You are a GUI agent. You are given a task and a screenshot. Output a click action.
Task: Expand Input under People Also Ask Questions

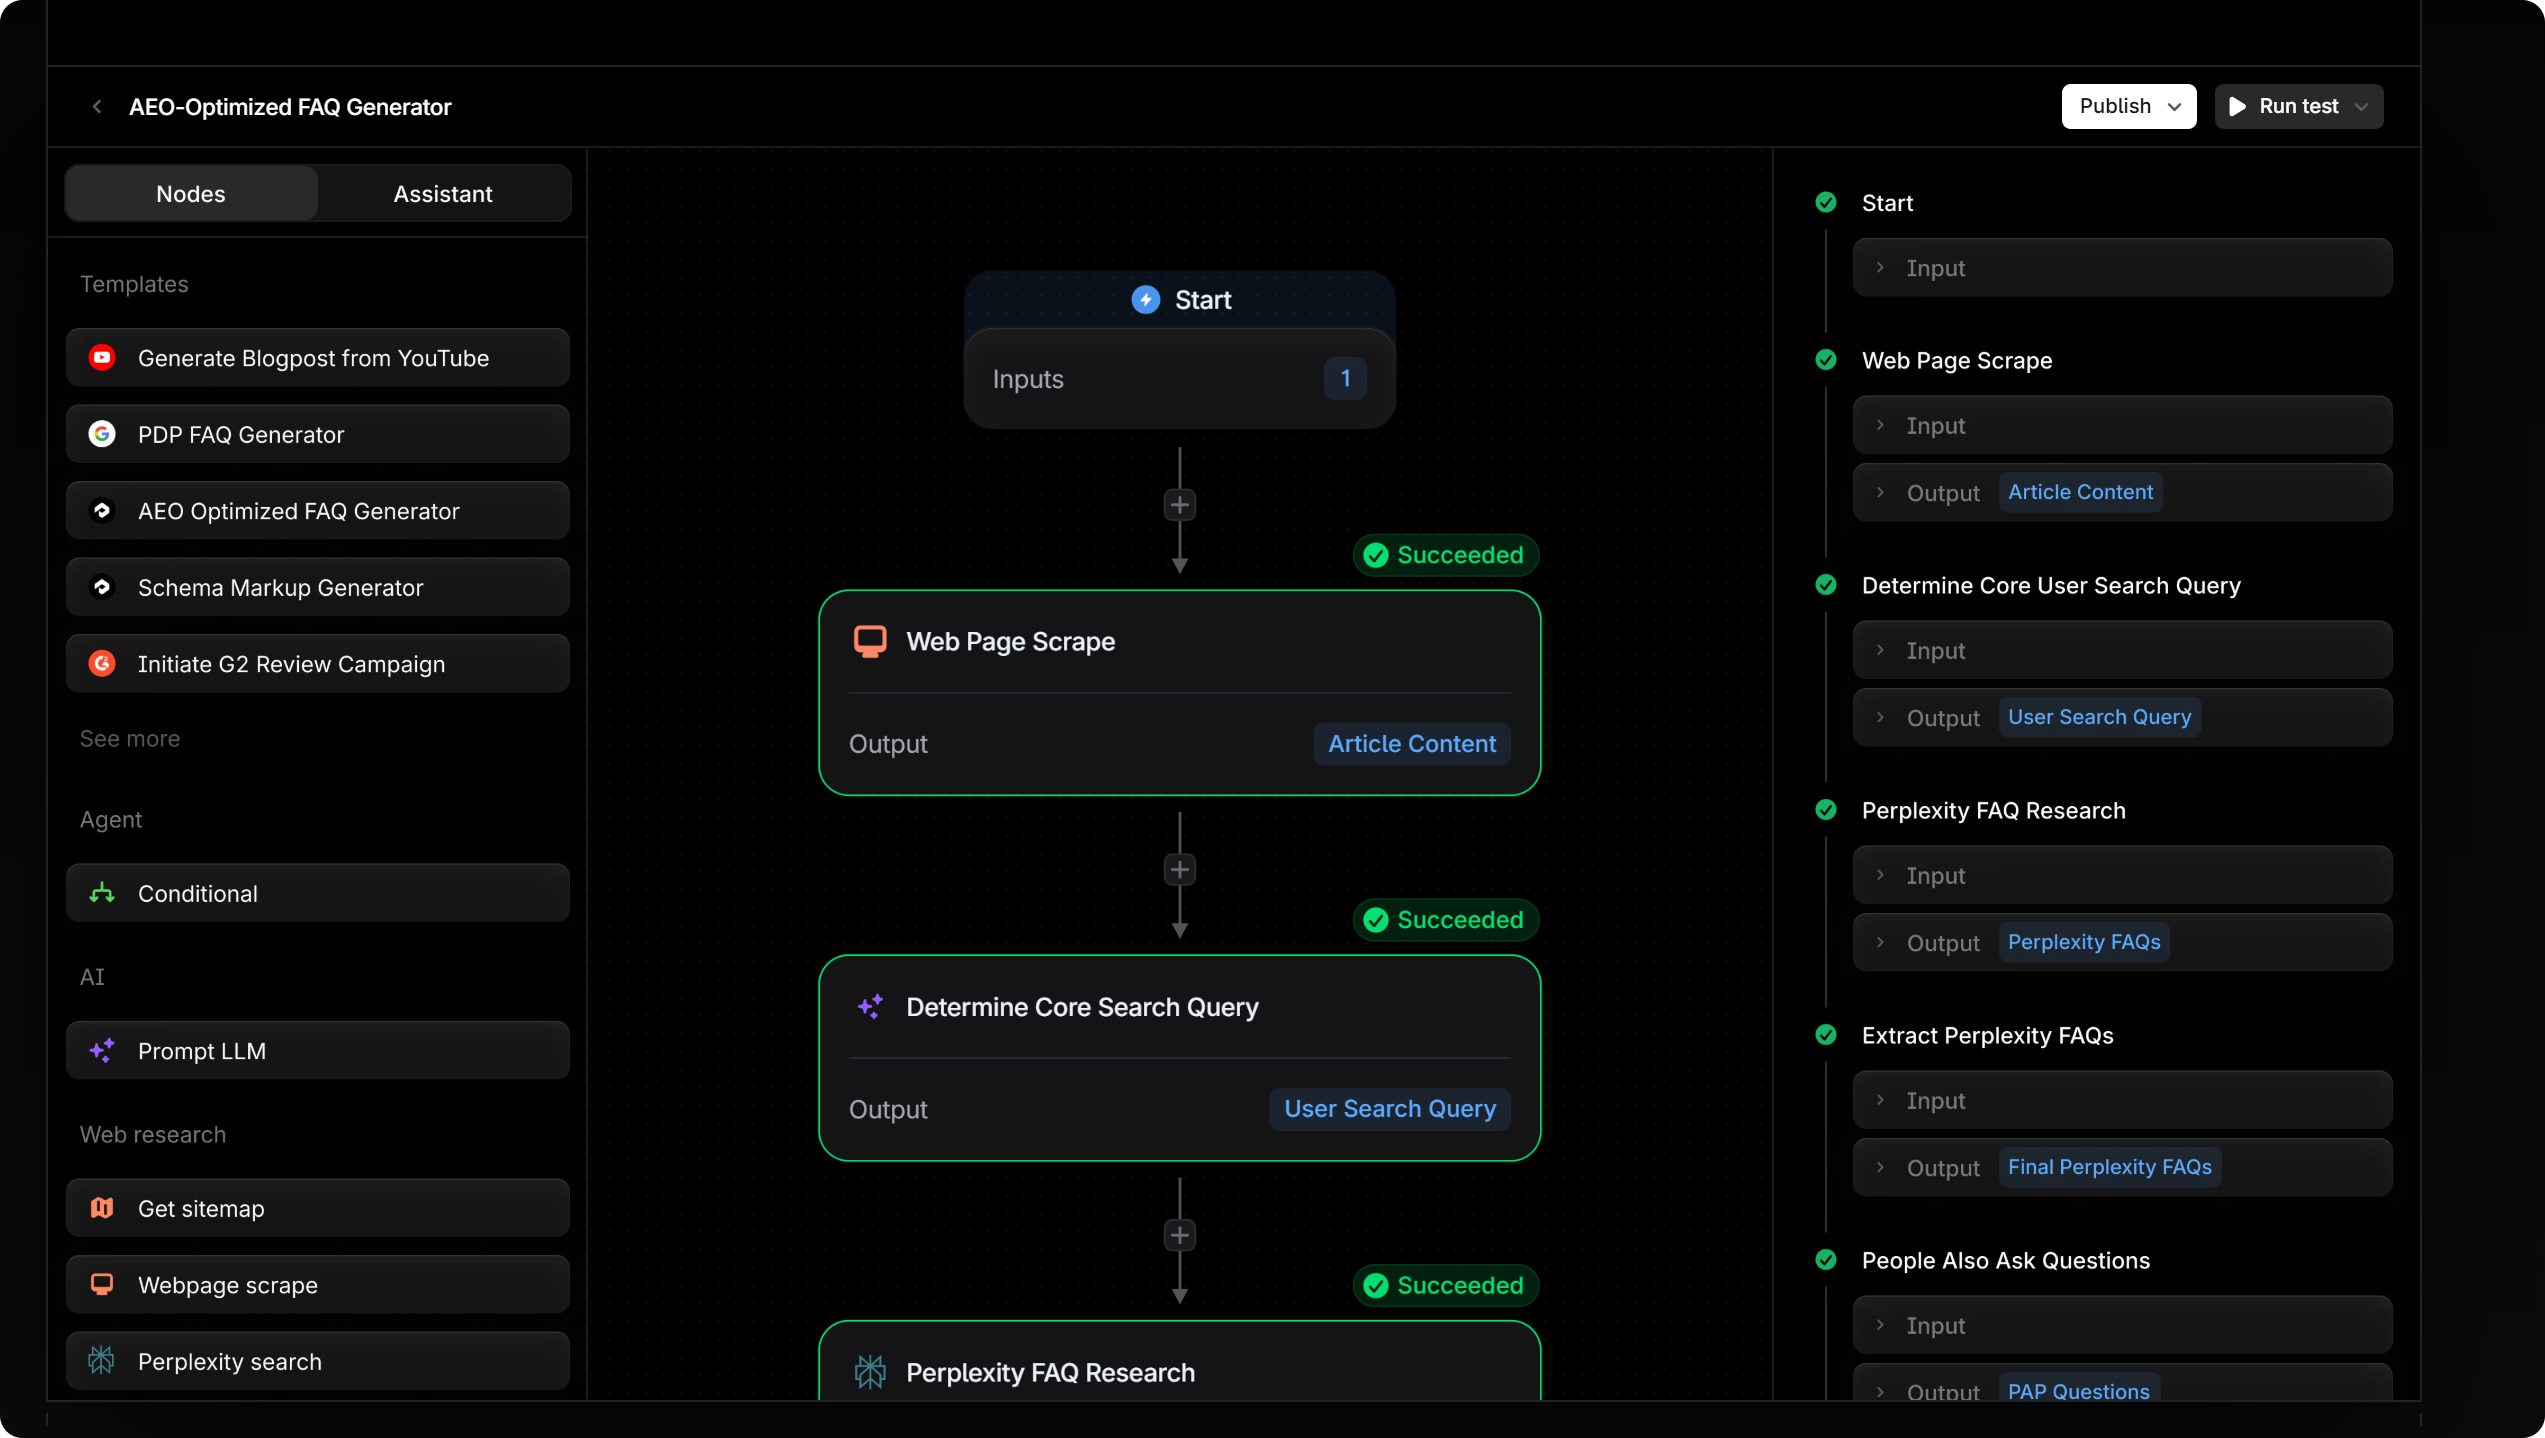[2122, 1325]
